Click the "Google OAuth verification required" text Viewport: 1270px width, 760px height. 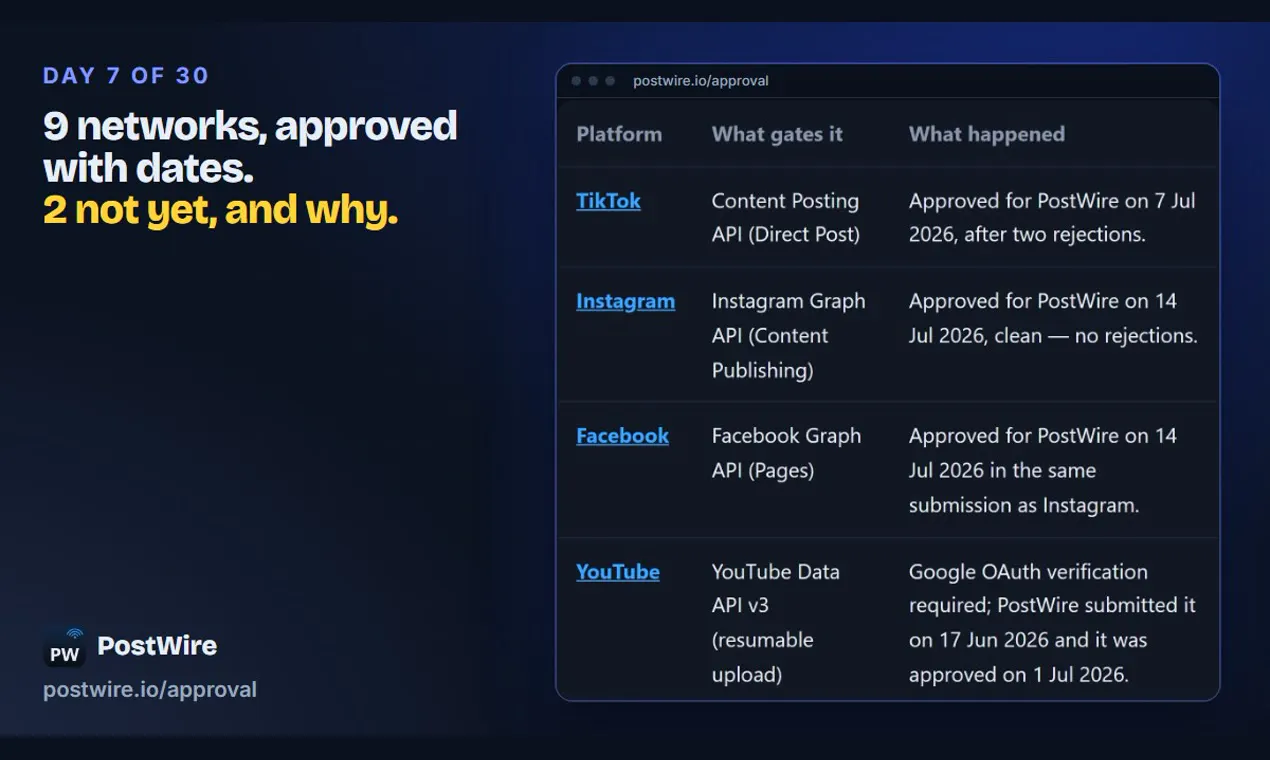pyautogui.click(x=1028, y=589)
